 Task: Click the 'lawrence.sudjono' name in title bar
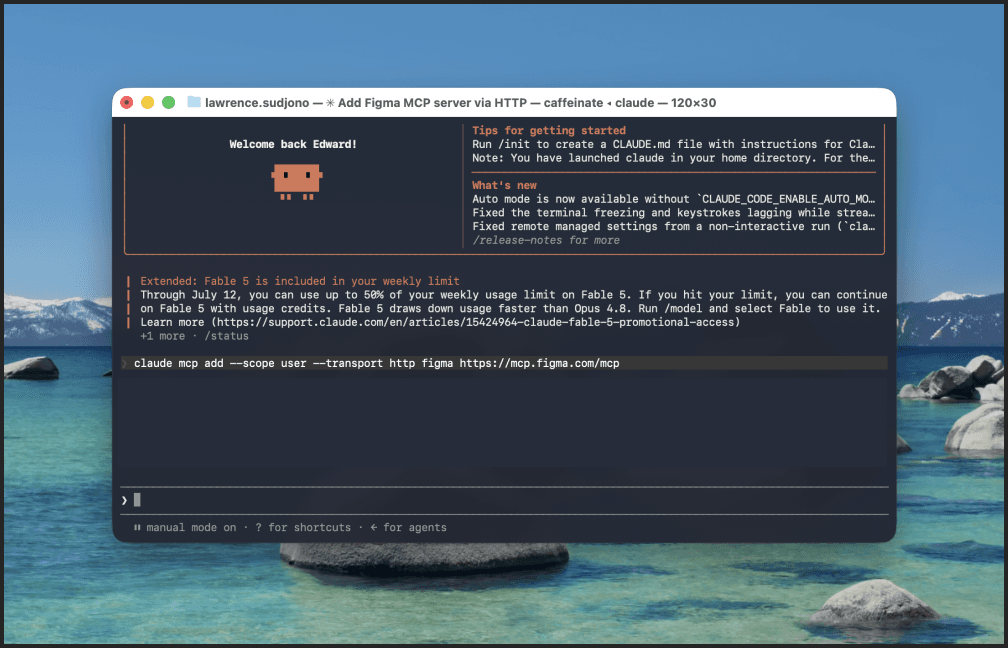tap(257, 103)
